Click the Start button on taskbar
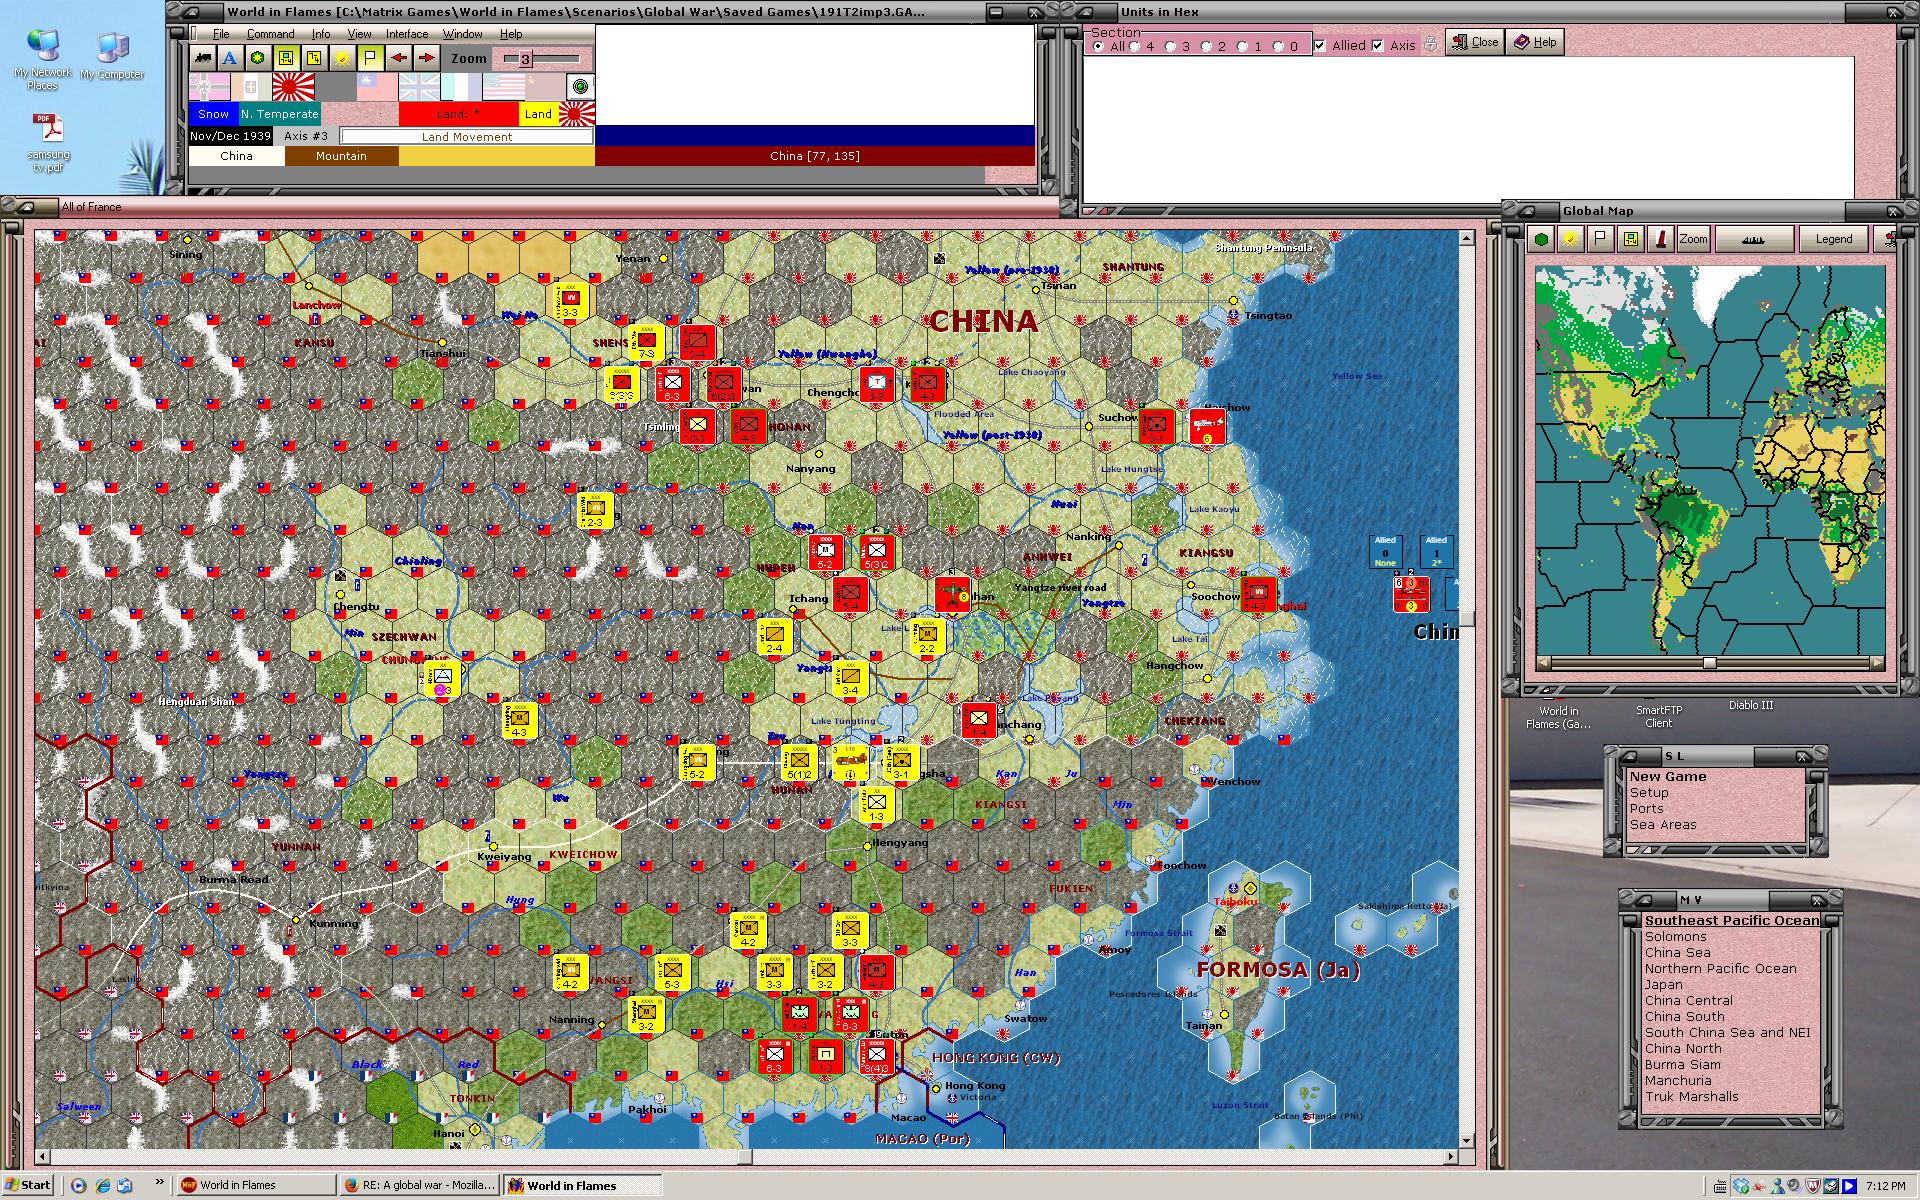The width and height of the screenshot is (1920, 1200). coord(27,1185)
